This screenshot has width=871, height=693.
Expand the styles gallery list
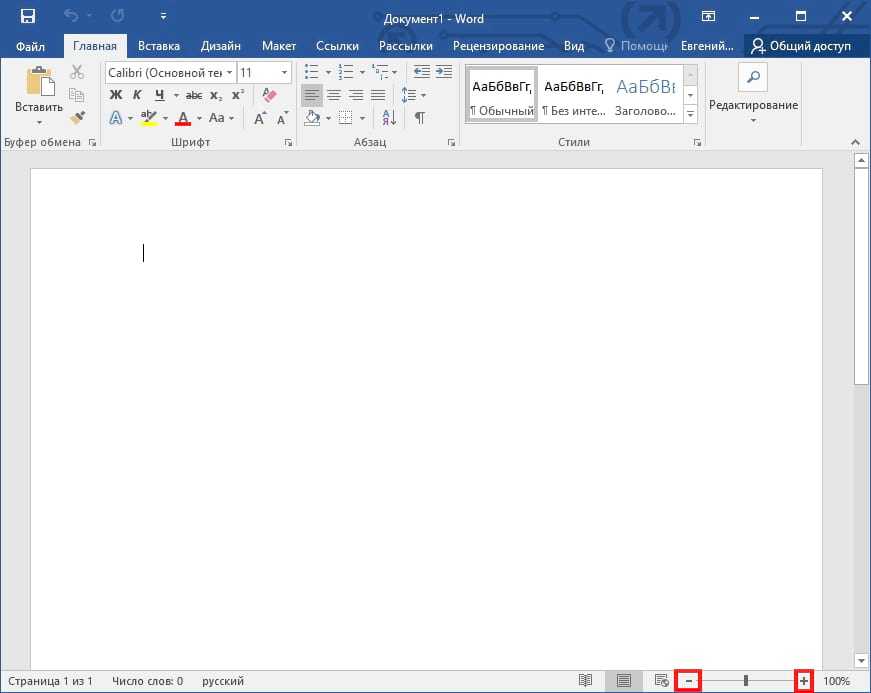pos(690,114)
